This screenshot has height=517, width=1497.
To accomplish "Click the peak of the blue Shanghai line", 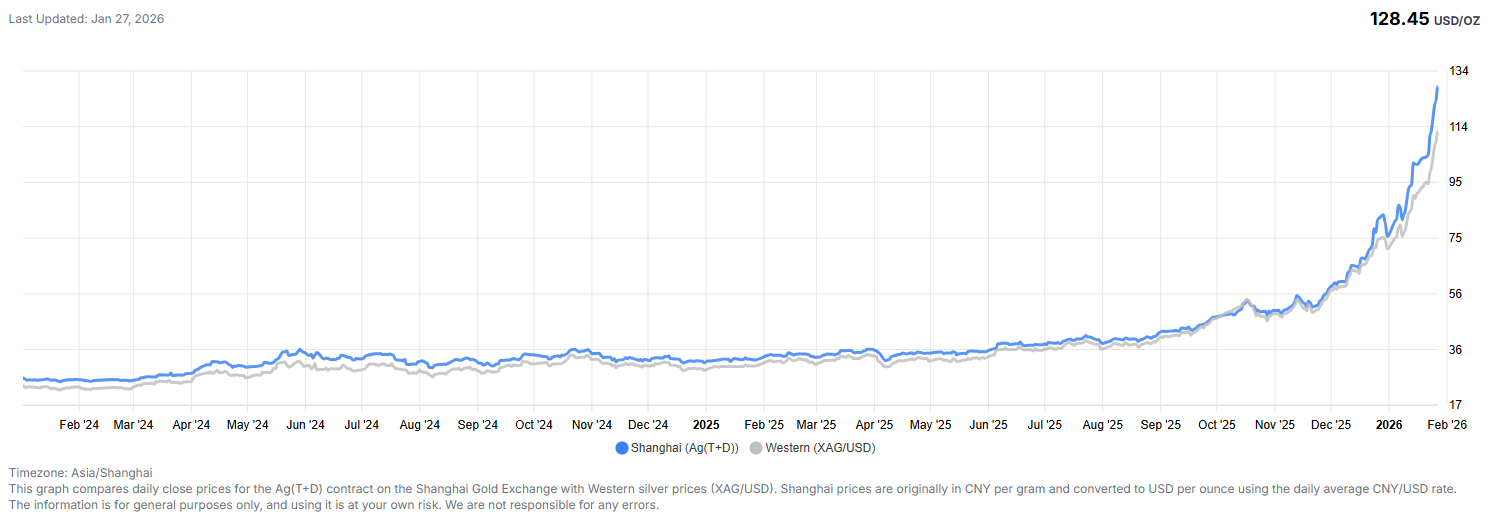I will [1437, 88].
